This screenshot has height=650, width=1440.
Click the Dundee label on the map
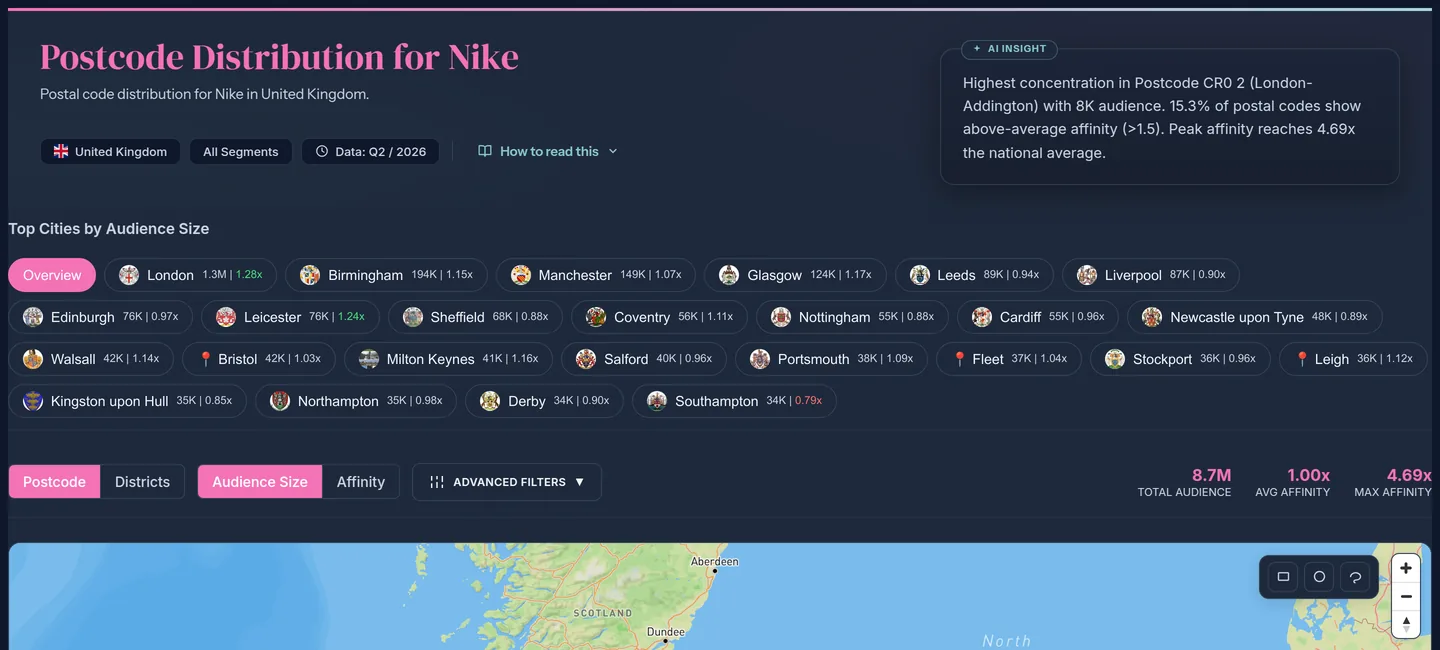point(666,632)
